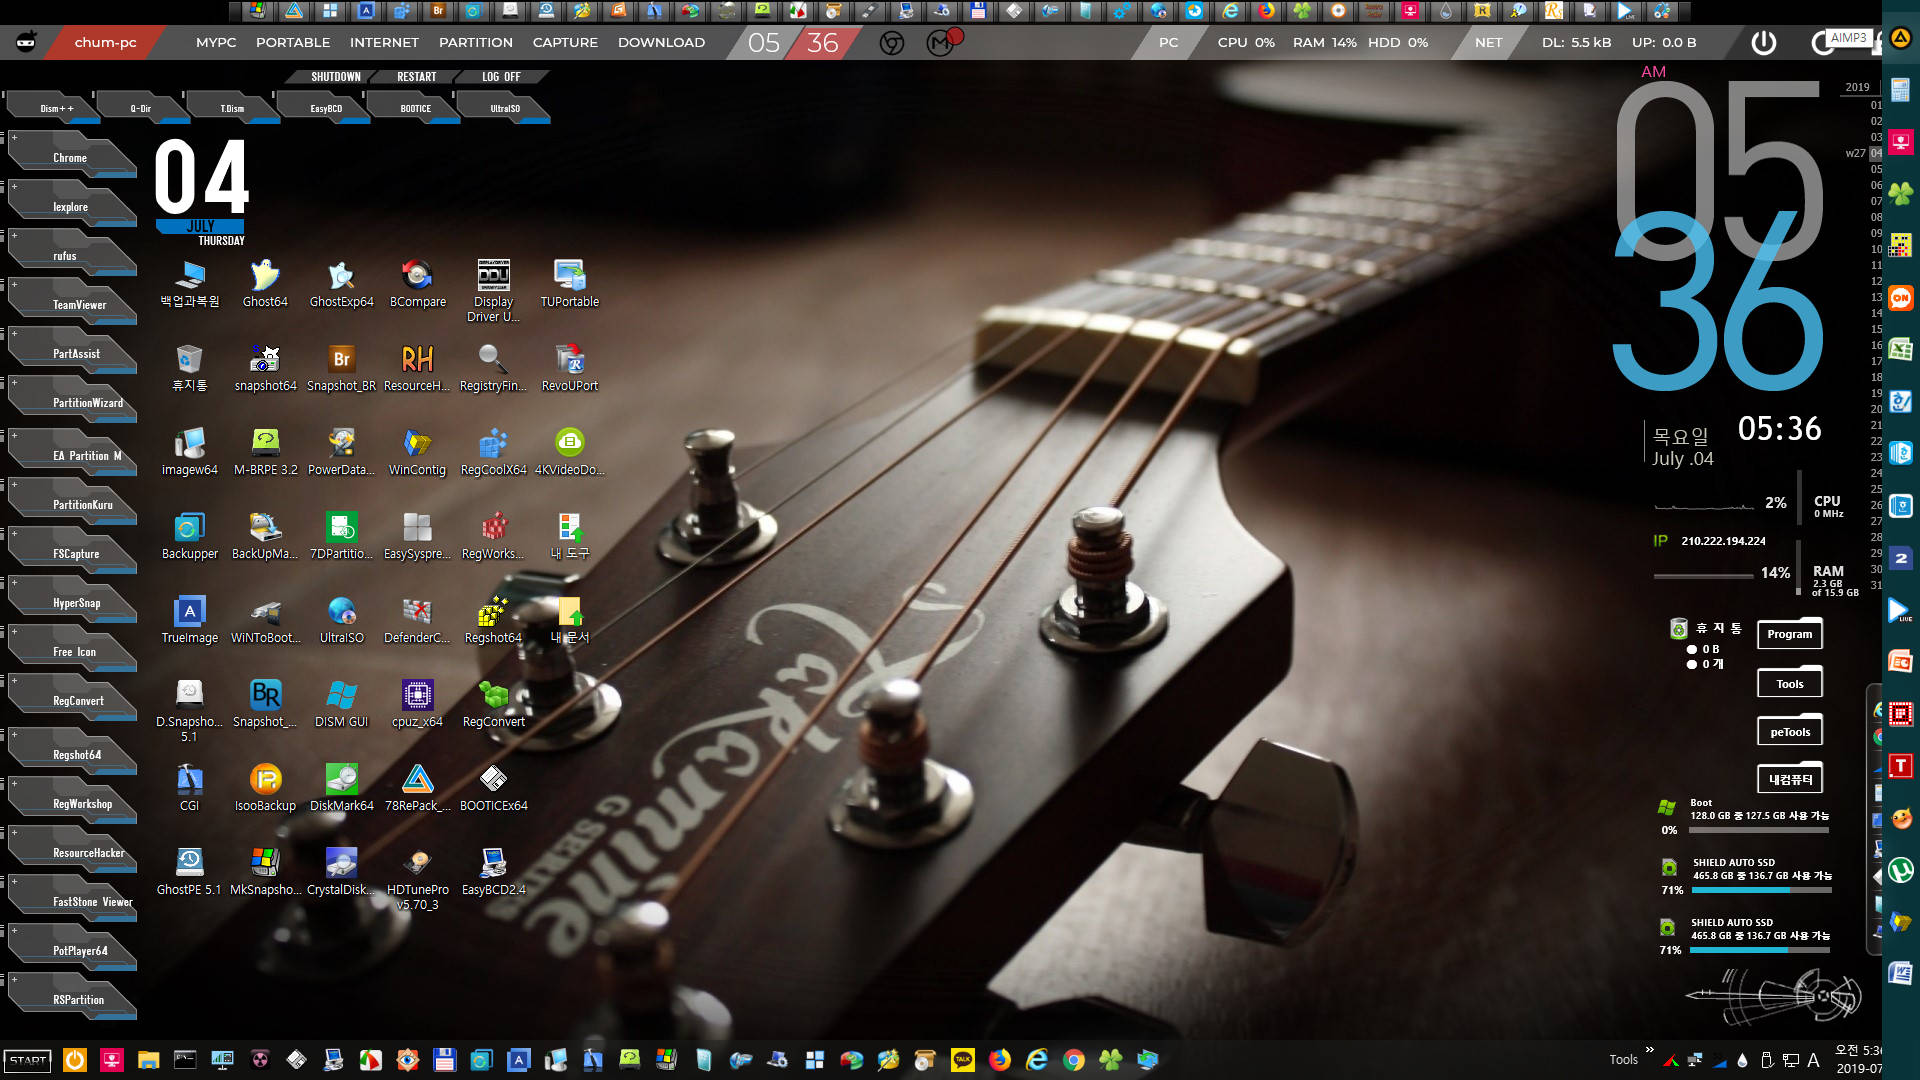
Task: Click the chum-pc label in top bar
Action: 105,43
